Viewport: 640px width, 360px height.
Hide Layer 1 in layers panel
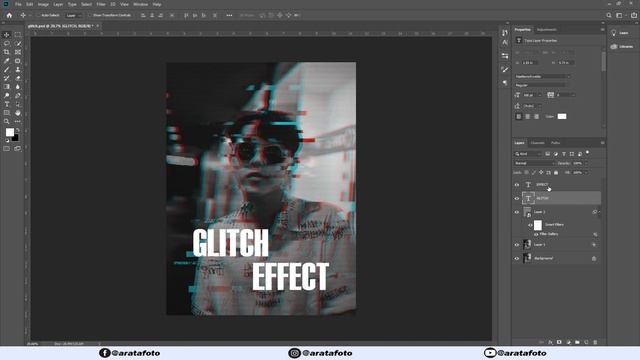[517, 245]
